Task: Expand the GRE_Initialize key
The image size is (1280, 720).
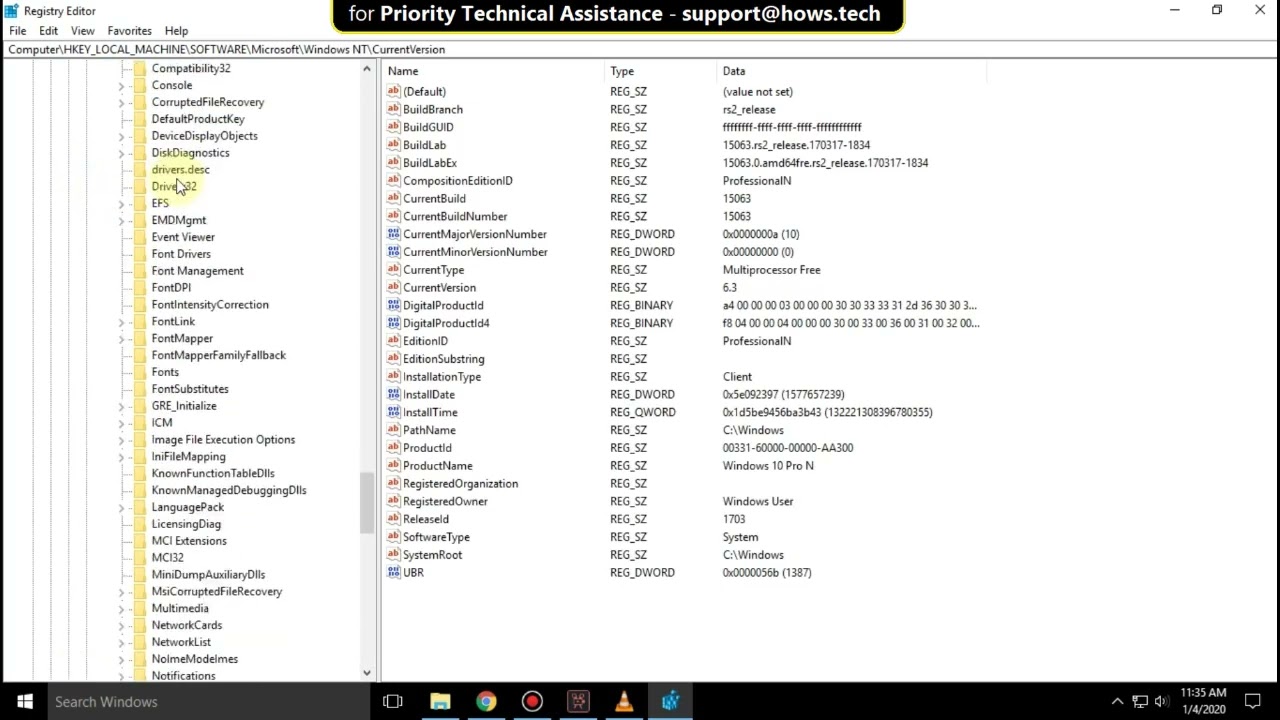Action: [x=122, y=406]
